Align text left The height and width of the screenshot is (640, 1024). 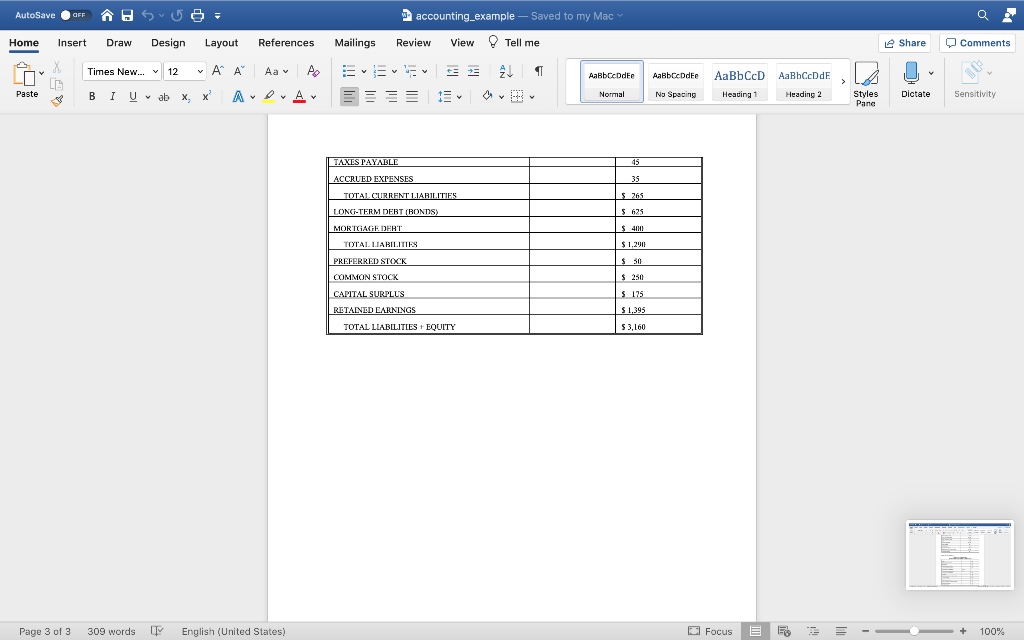[x=349, y=97]
